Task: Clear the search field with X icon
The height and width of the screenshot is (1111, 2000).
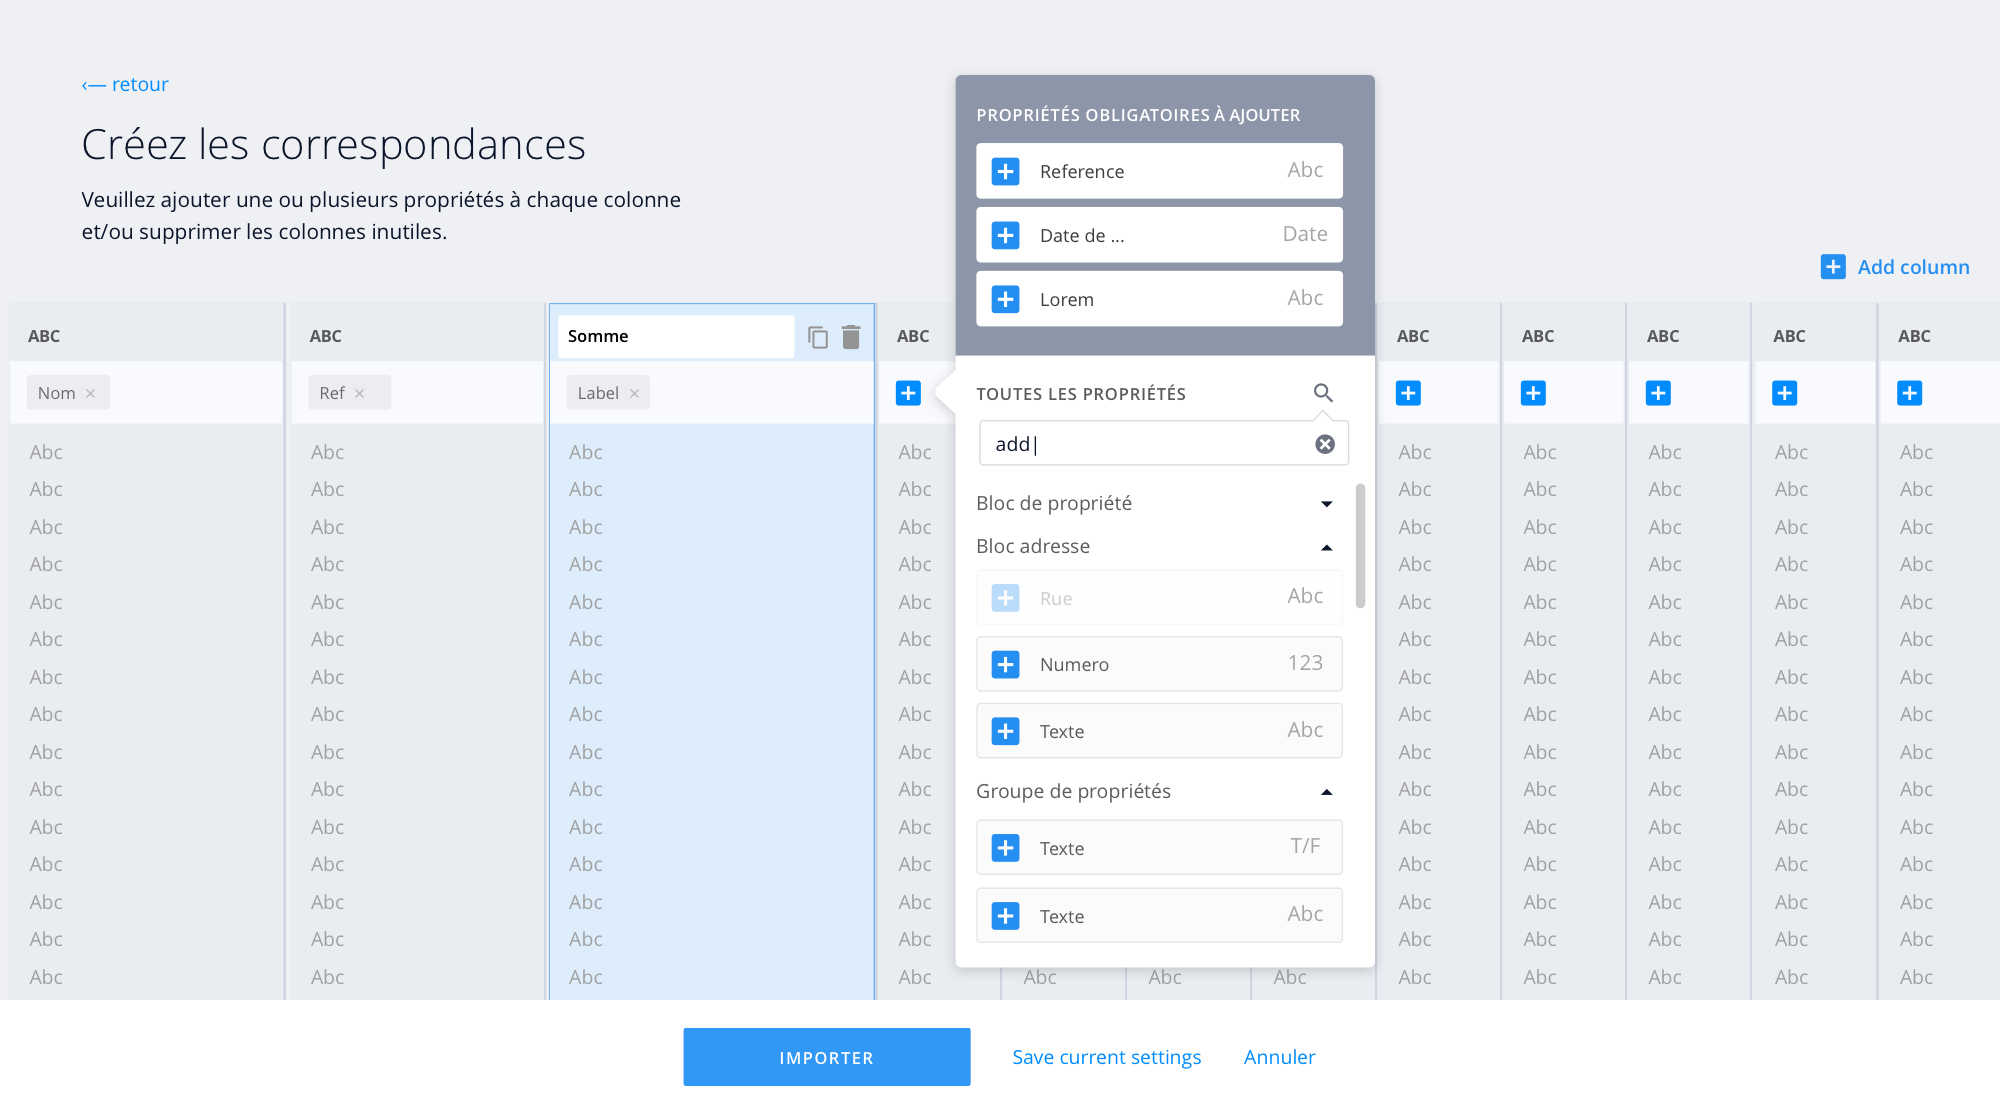Action: pos(1325,444)
